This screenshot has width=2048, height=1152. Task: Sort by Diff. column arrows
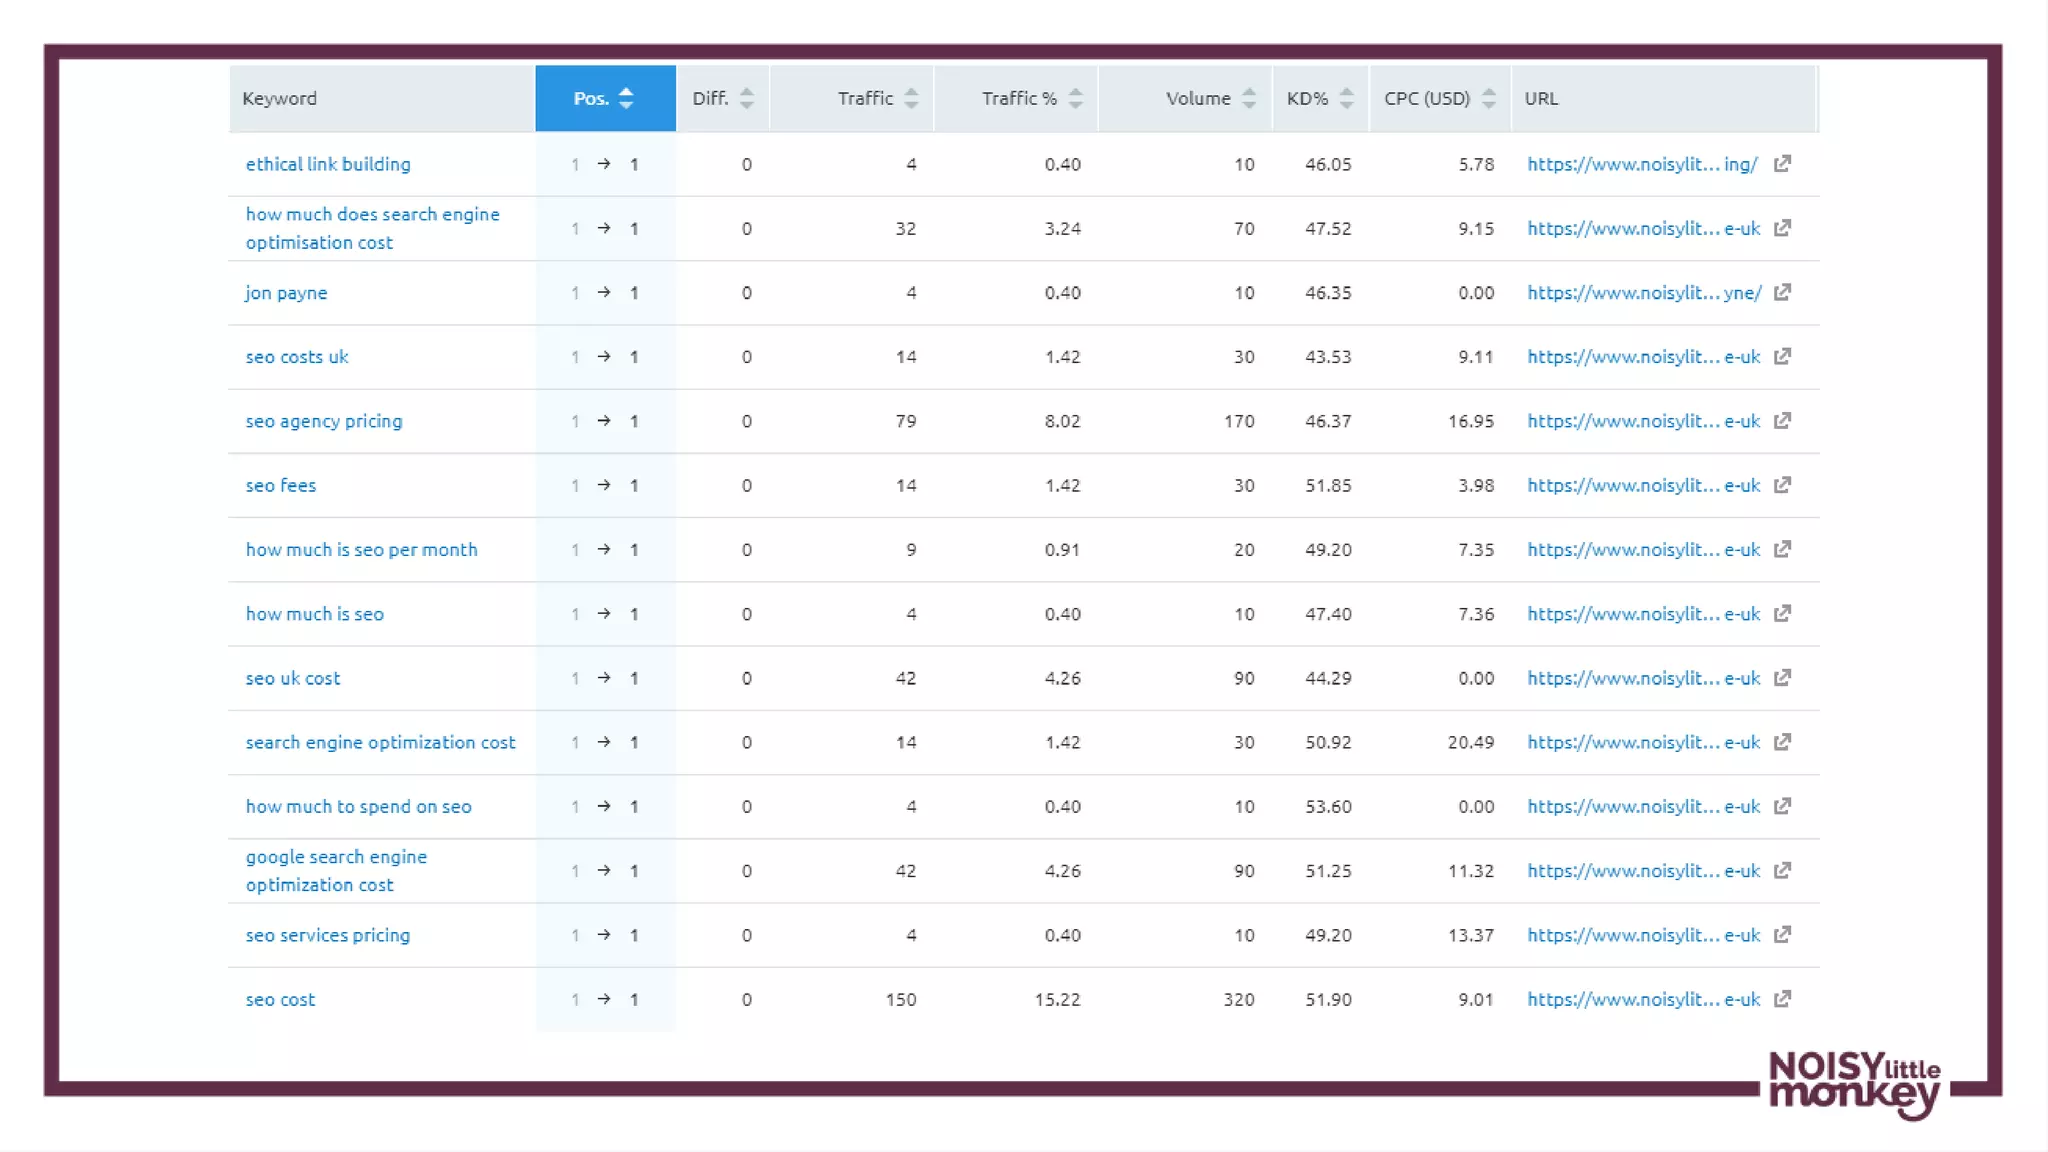(746, 98)
